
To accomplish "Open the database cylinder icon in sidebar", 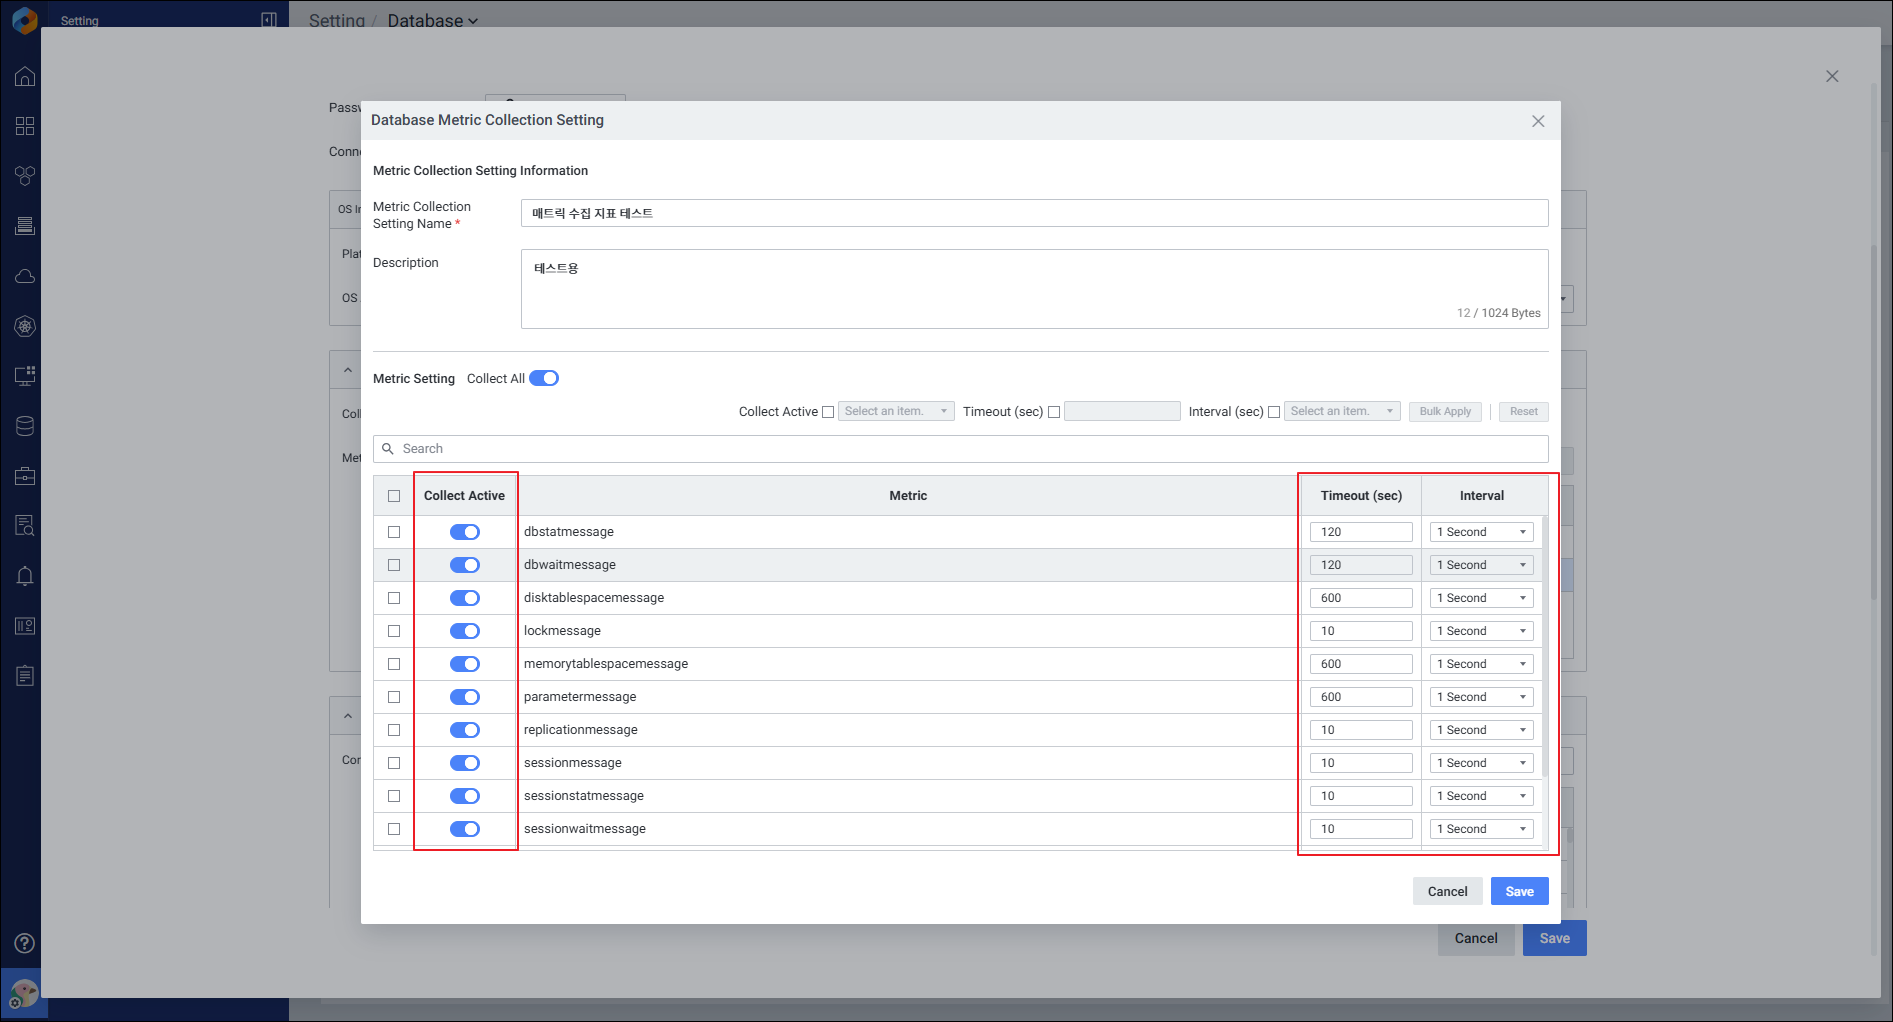I will [x=25, y=426].
